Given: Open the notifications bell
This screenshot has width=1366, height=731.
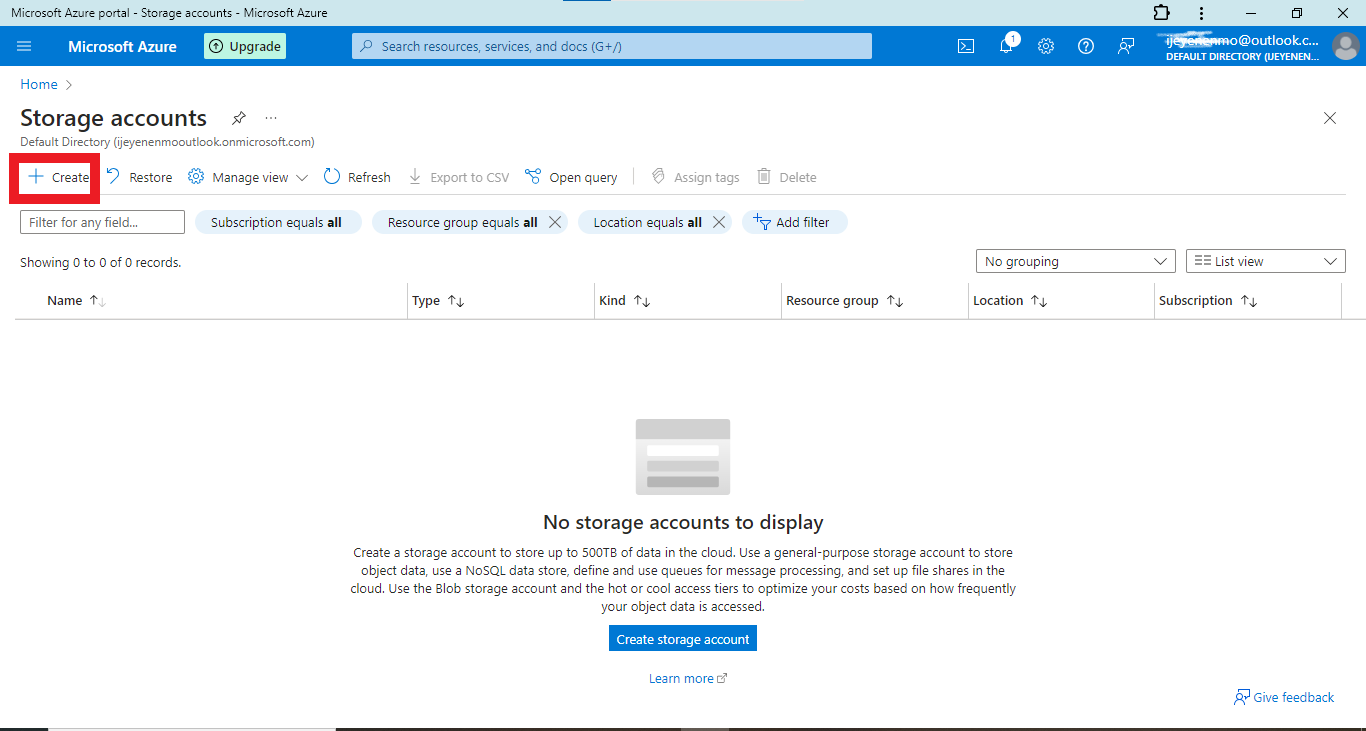Looking at the screenshot, I should tap(1007, 46).
